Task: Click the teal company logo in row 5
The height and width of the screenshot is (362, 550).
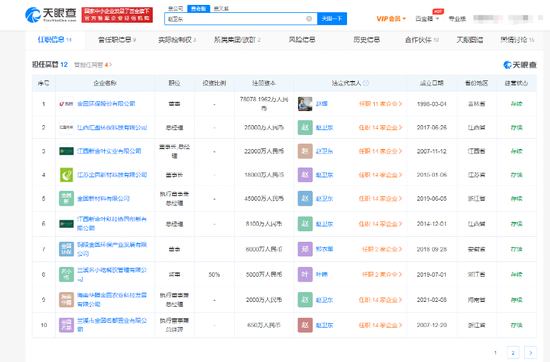Action: (66, 199)
